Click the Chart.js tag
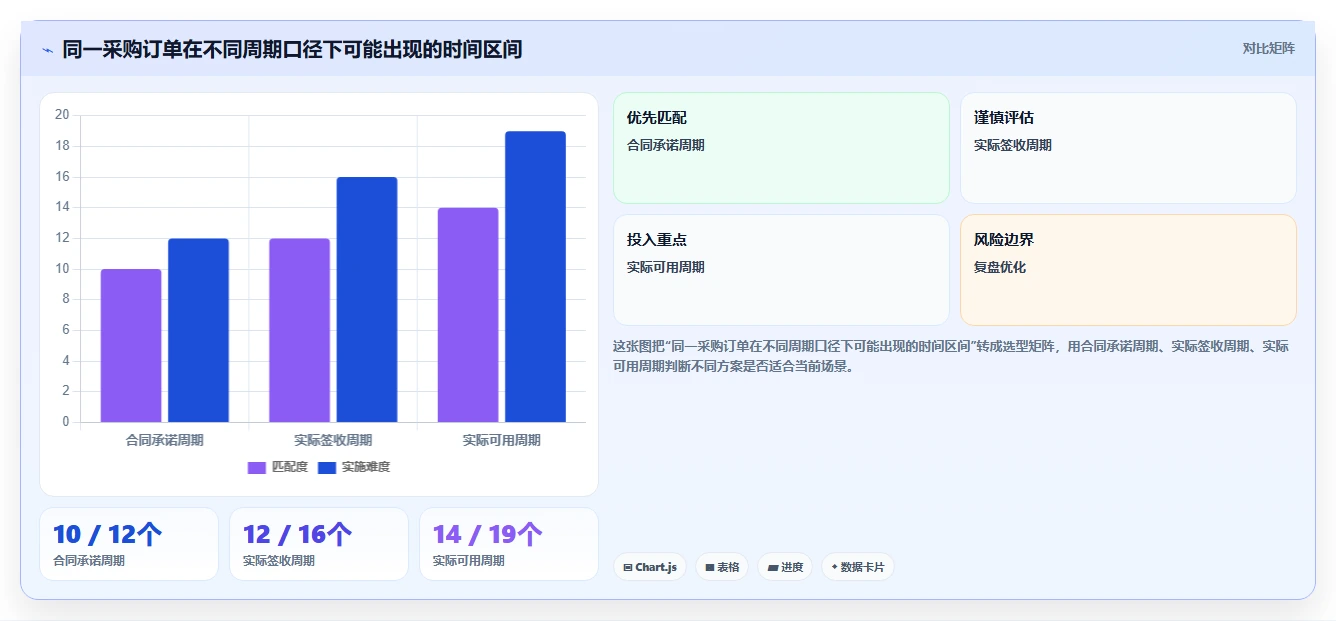 point(650,567)
